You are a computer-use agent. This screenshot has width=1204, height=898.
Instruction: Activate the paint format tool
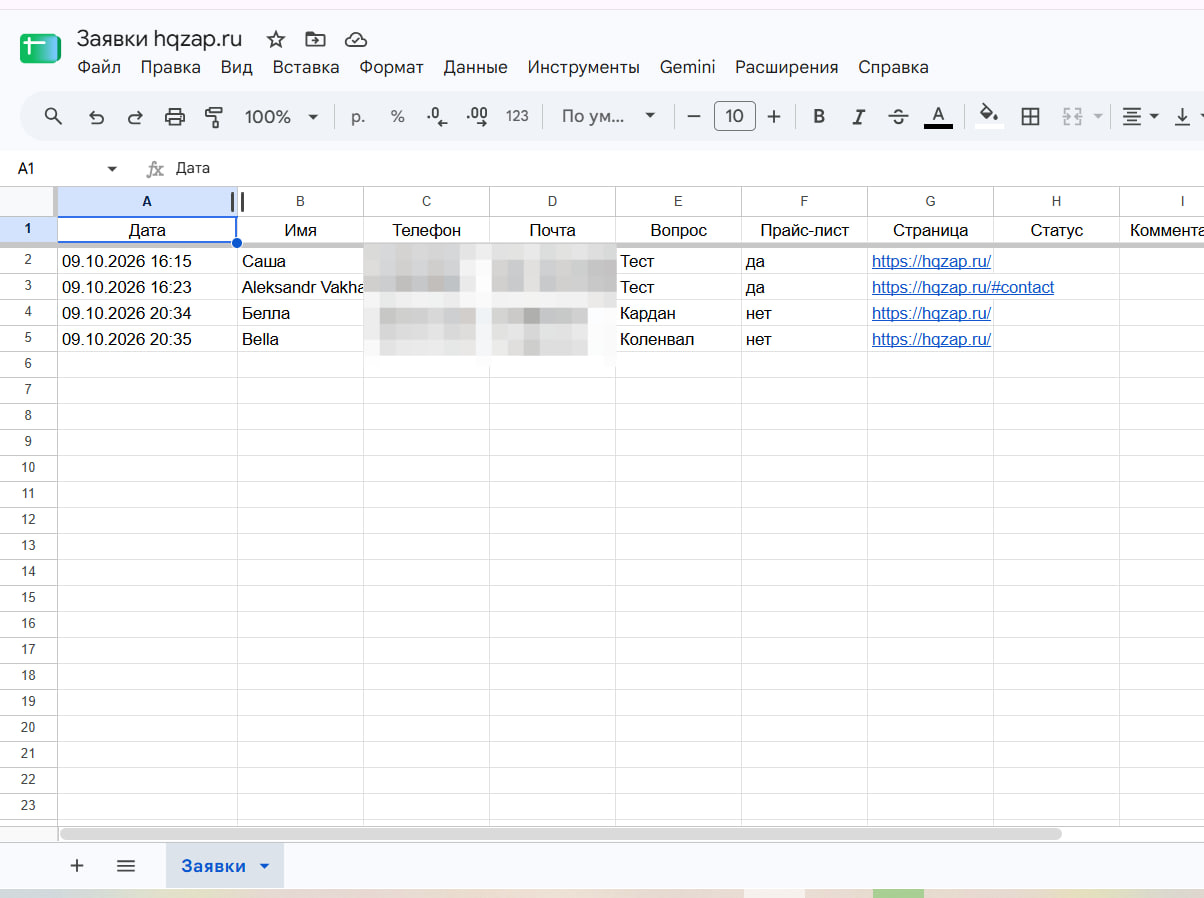tap(214, 117)
